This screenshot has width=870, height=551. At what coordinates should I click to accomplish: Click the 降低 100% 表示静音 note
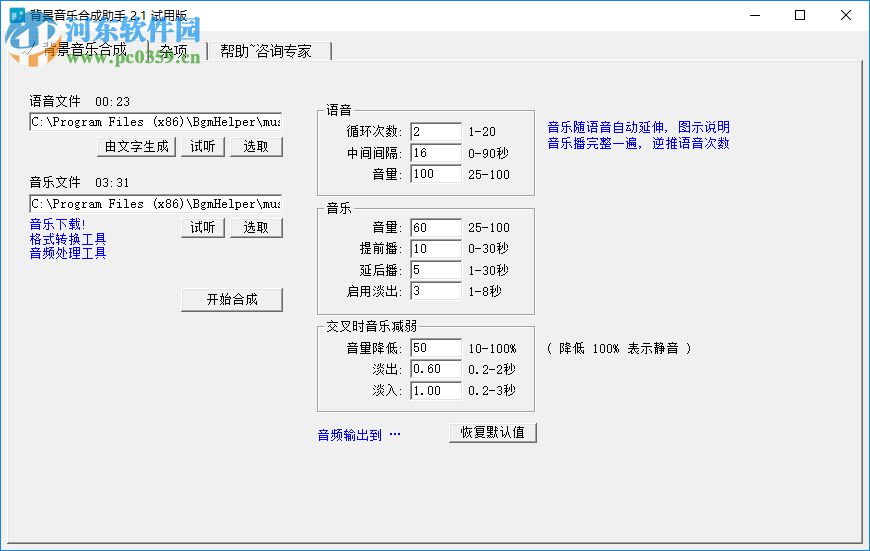(619, 348)
